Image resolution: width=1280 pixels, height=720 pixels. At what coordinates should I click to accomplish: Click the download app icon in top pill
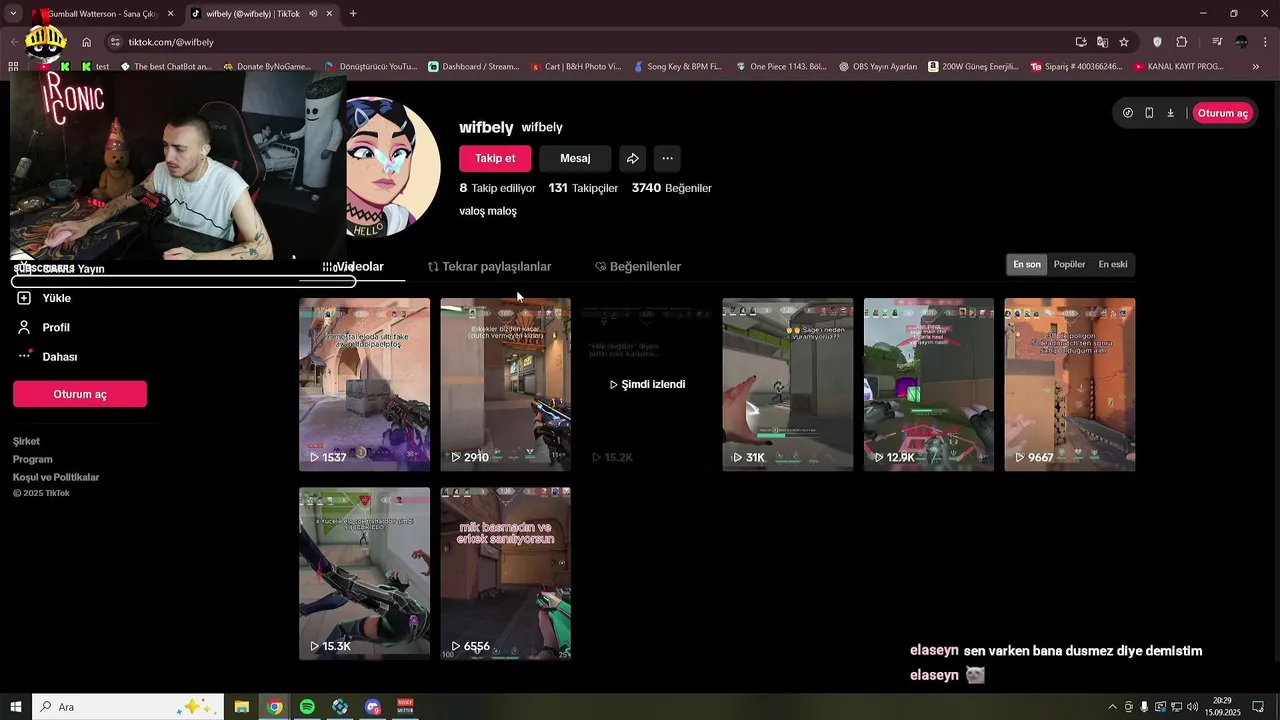(1171, 113)
